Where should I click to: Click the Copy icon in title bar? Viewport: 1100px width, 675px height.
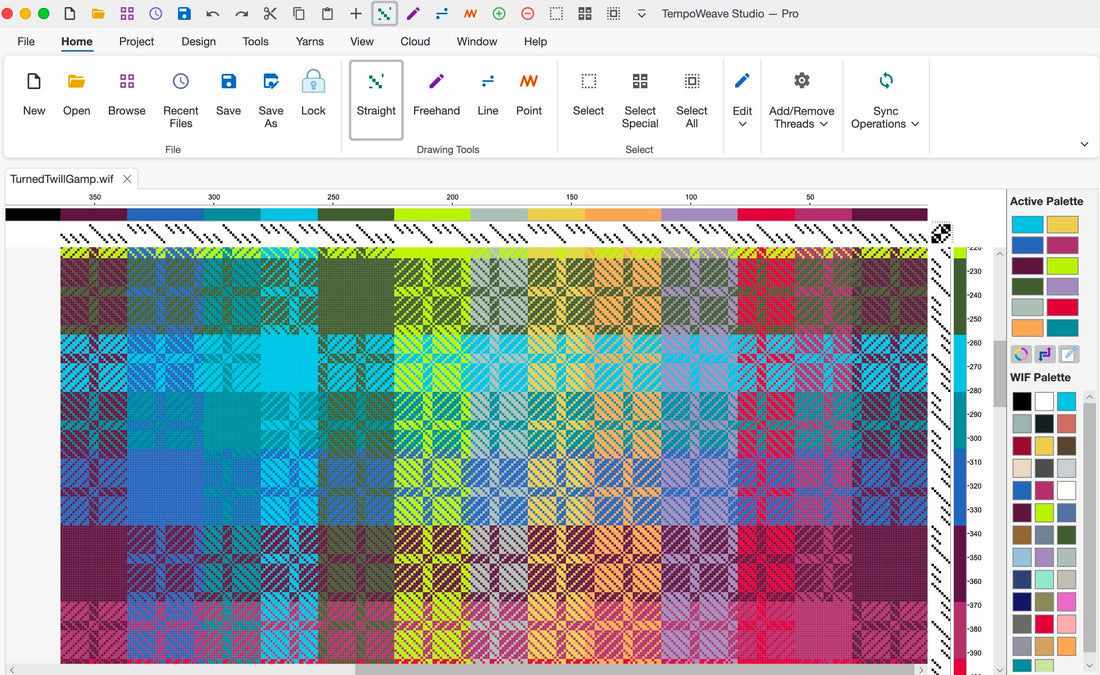pyautogui.click(x=299, y=13)
